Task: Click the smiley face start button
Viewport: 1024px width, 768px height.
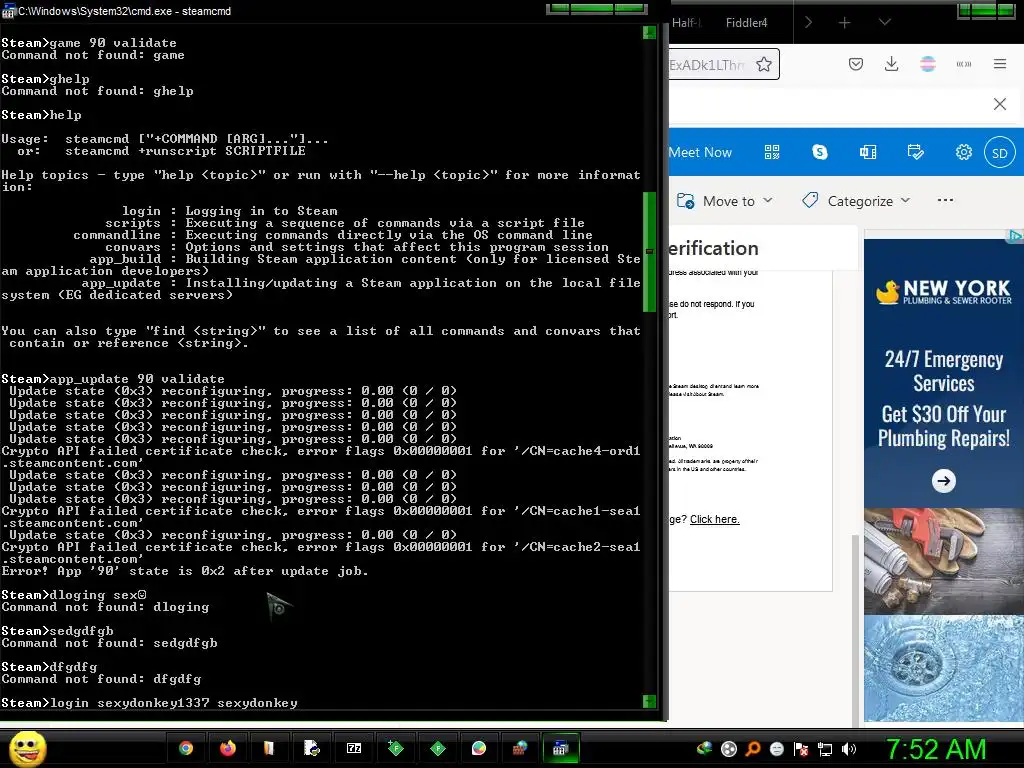Action: point(27,748)
